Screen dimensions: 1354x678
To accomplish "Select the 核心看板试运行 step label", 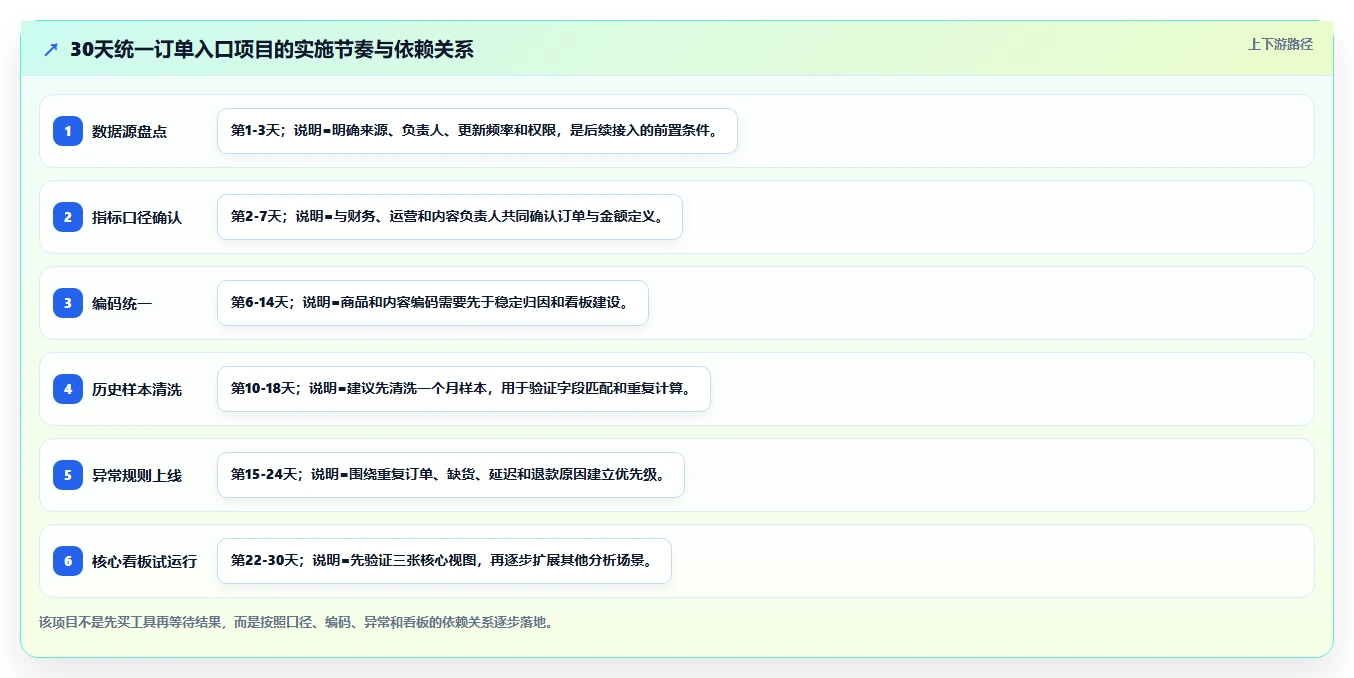I will pos(144,561).
